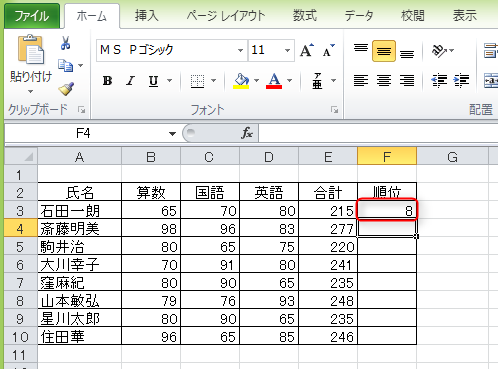Open the copy dropdown arrow
Viewport: 498px width, 369px height.
(x=81, y=65)
